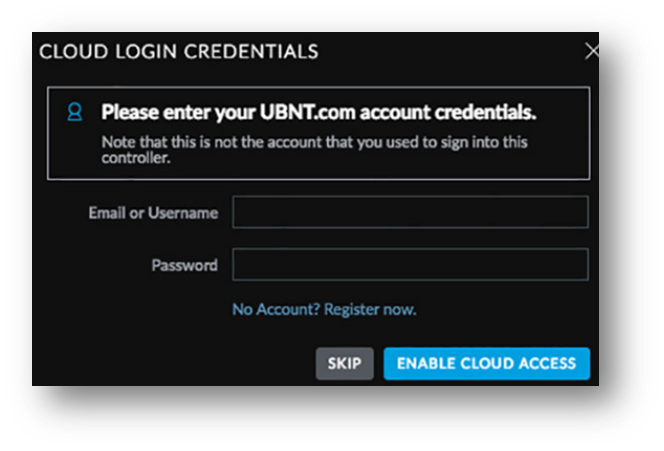Skip cloud login setup

coord(344,363)
